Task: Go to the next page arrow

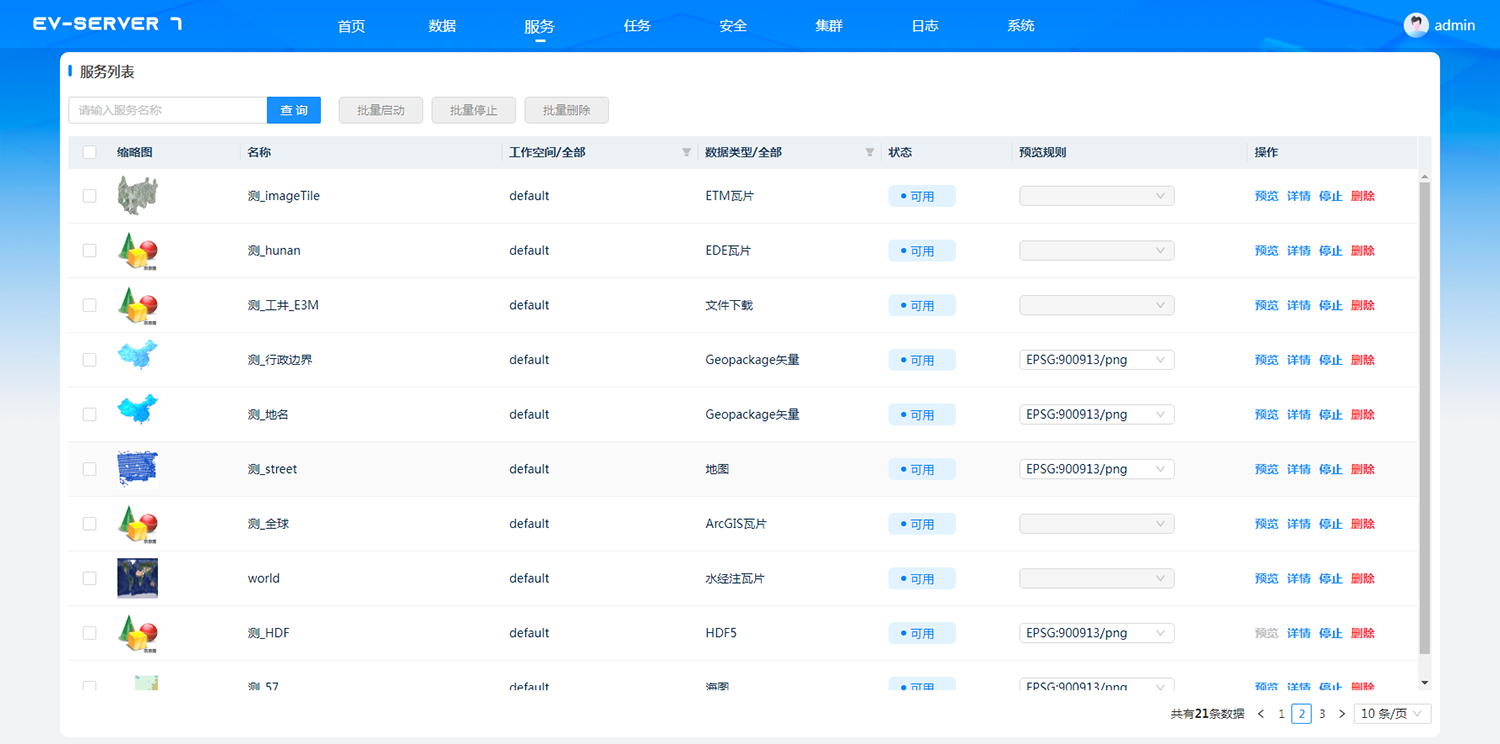Action: pos(1342,714)
